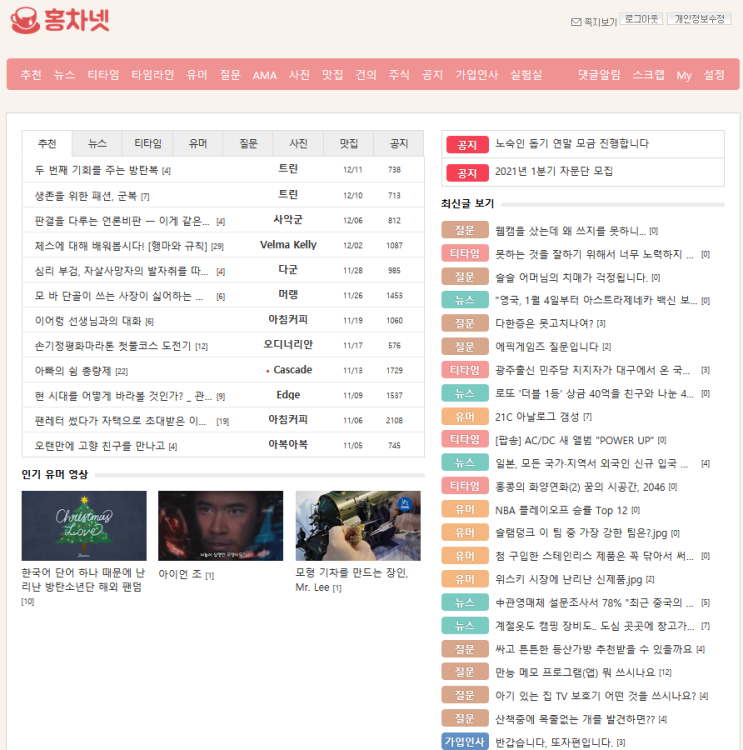This screenshot has height=750, width=743.
Task: Open 사진 in the pink navigation bar
Action: (299, 75)
